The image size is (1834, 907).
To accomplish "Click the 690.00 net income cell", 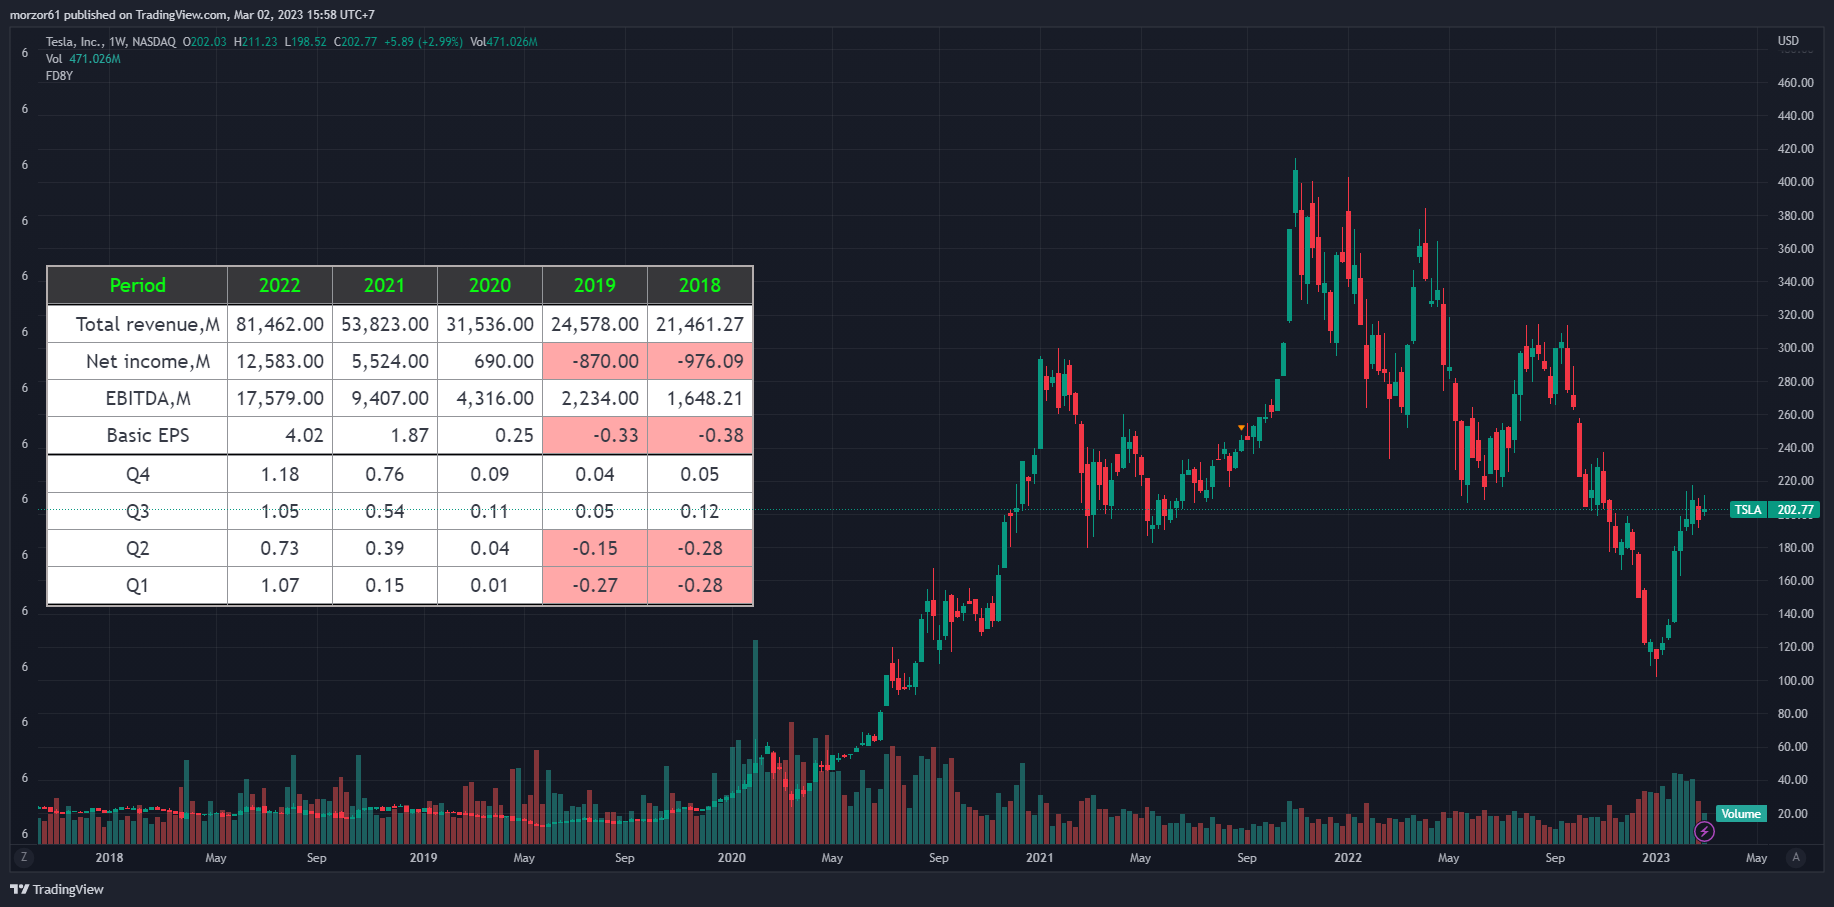I will pos(490,361).
